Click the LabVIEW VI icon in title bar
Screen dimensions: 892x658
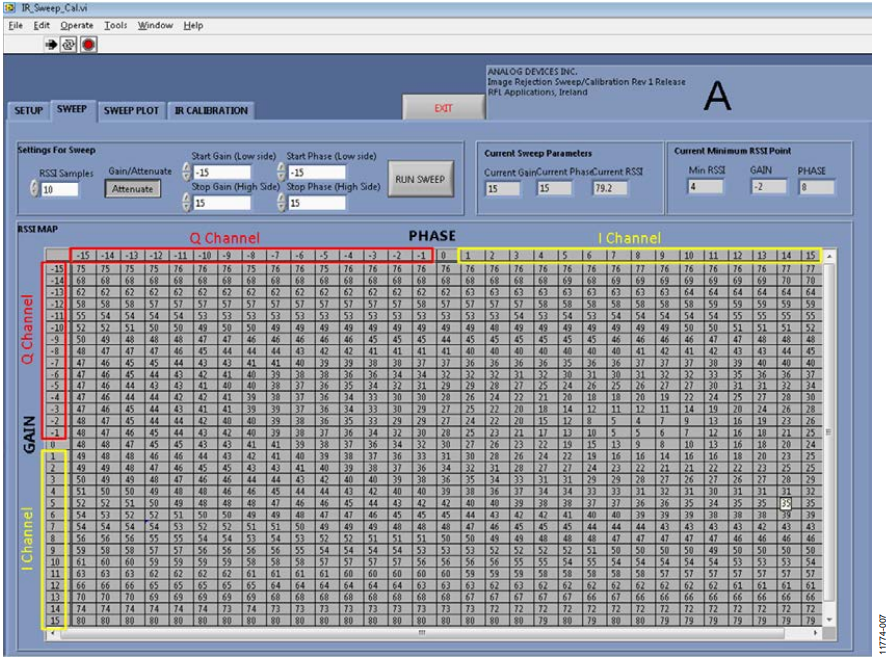pyautogui.click(x=10, y=7)
